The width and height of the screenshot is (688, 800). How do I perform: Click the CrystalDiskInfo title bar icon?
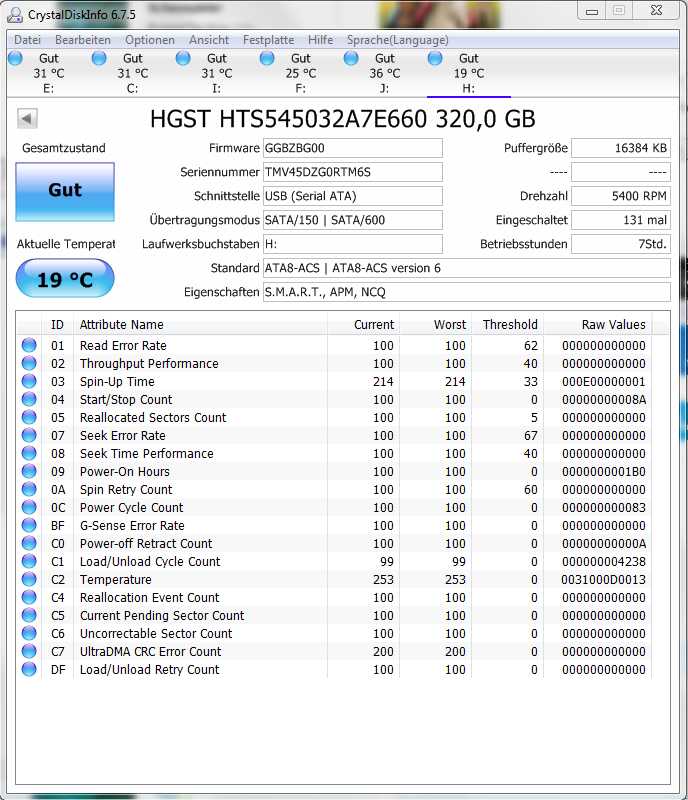[15, 15]
